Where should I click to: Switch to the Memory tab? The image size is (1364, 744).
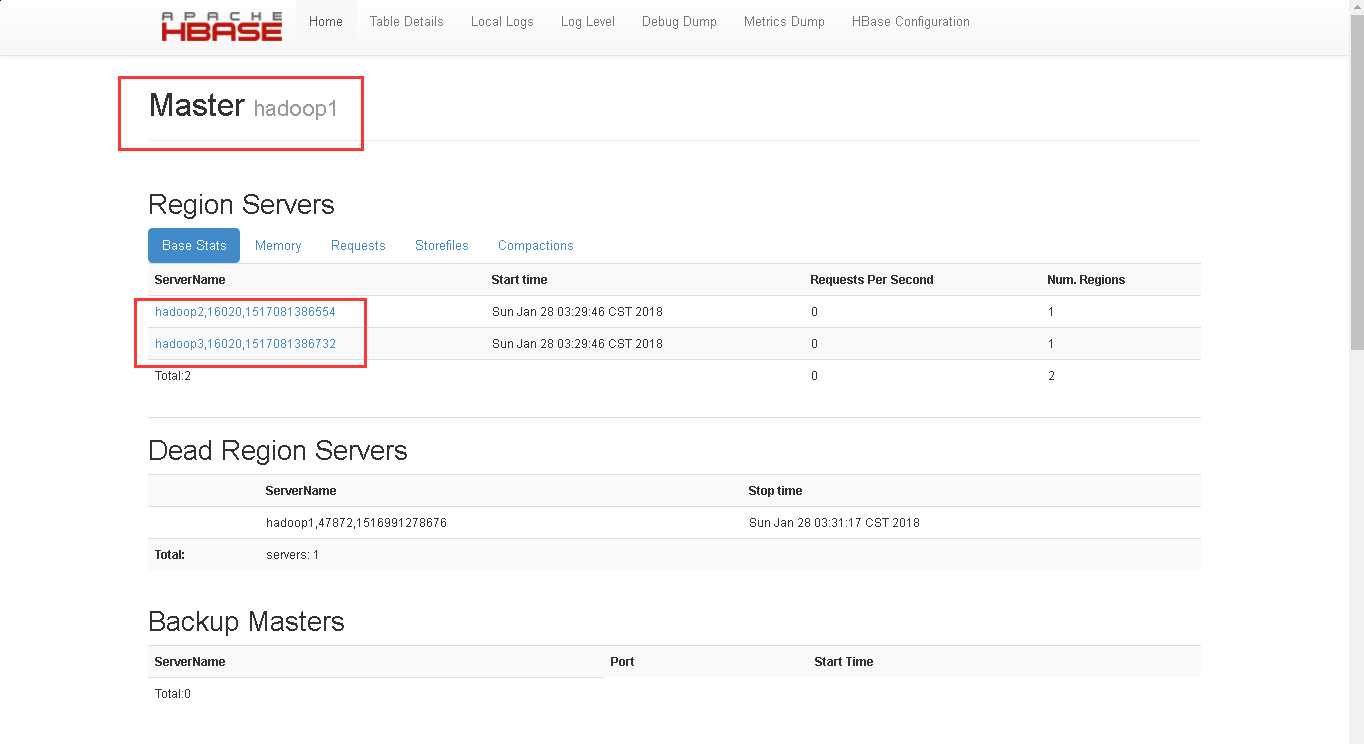coord(278,245)
